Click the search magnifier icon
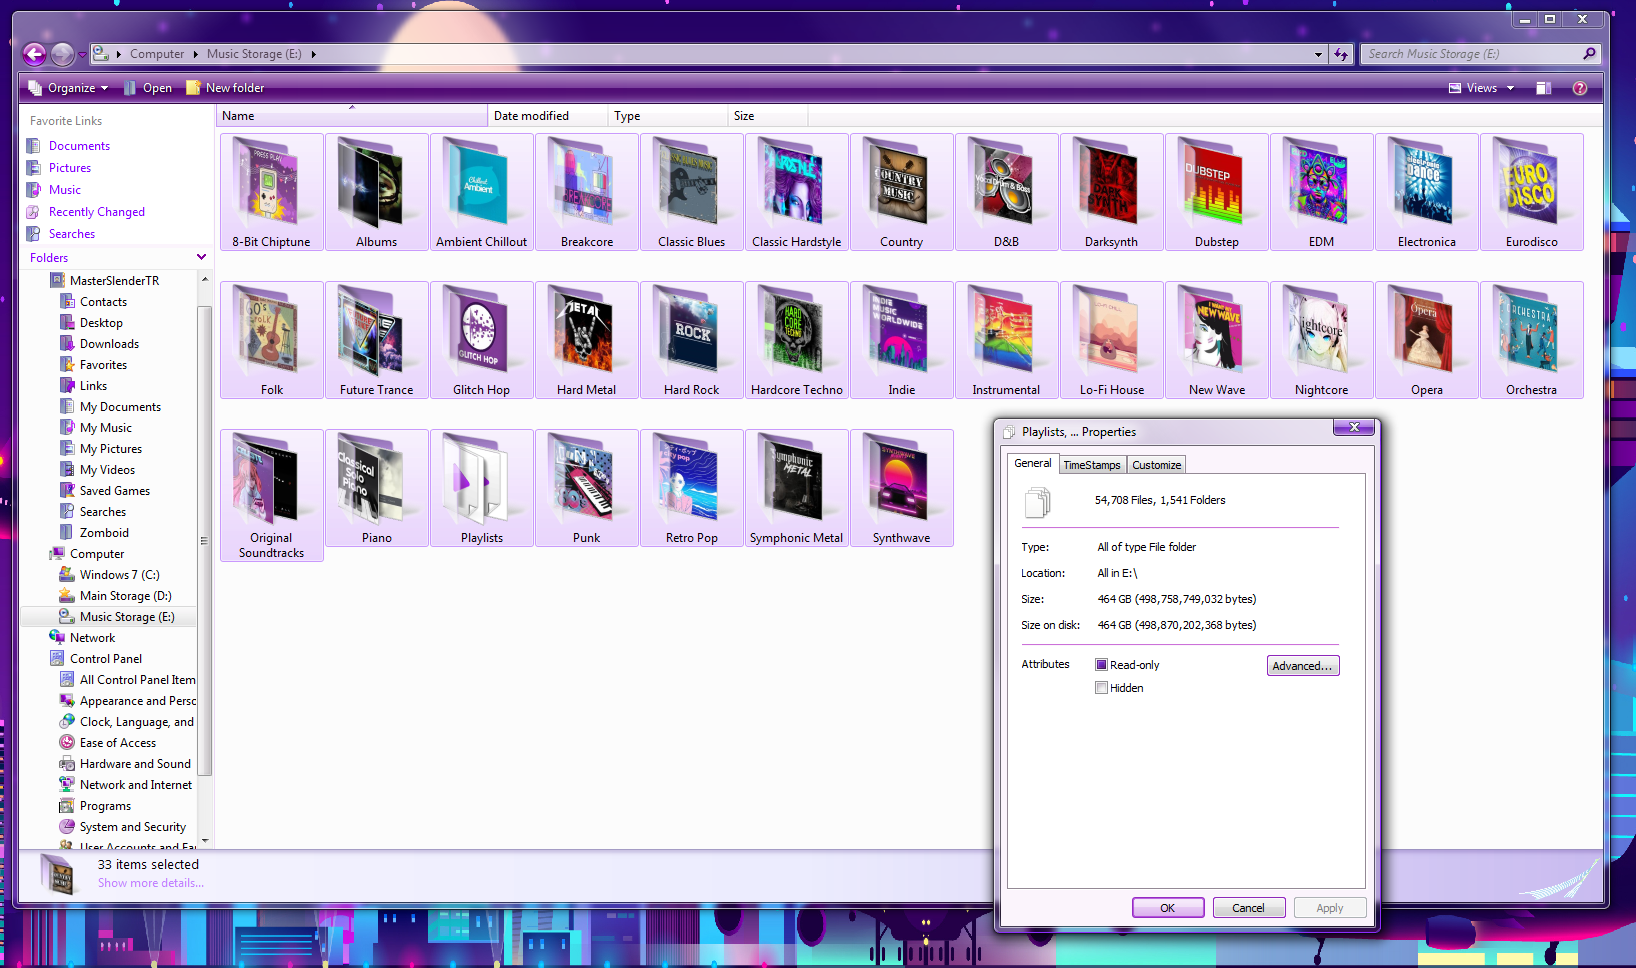This screenshot has height=968, width=1636. [x=1589, y=54]
